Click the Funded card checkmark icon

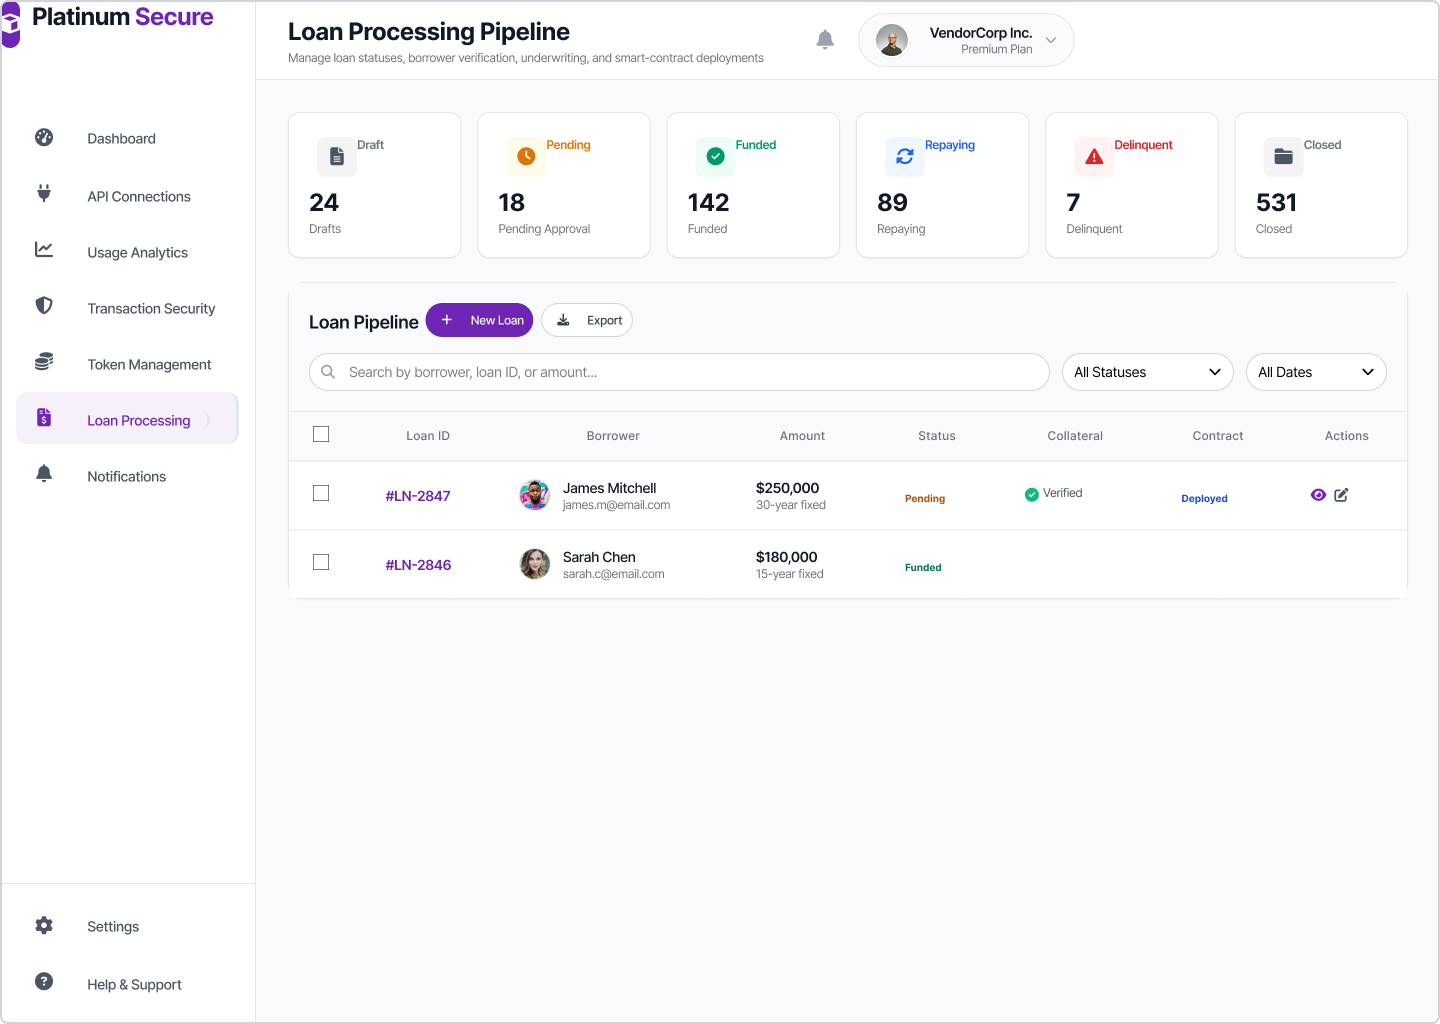tap(716, 157)
